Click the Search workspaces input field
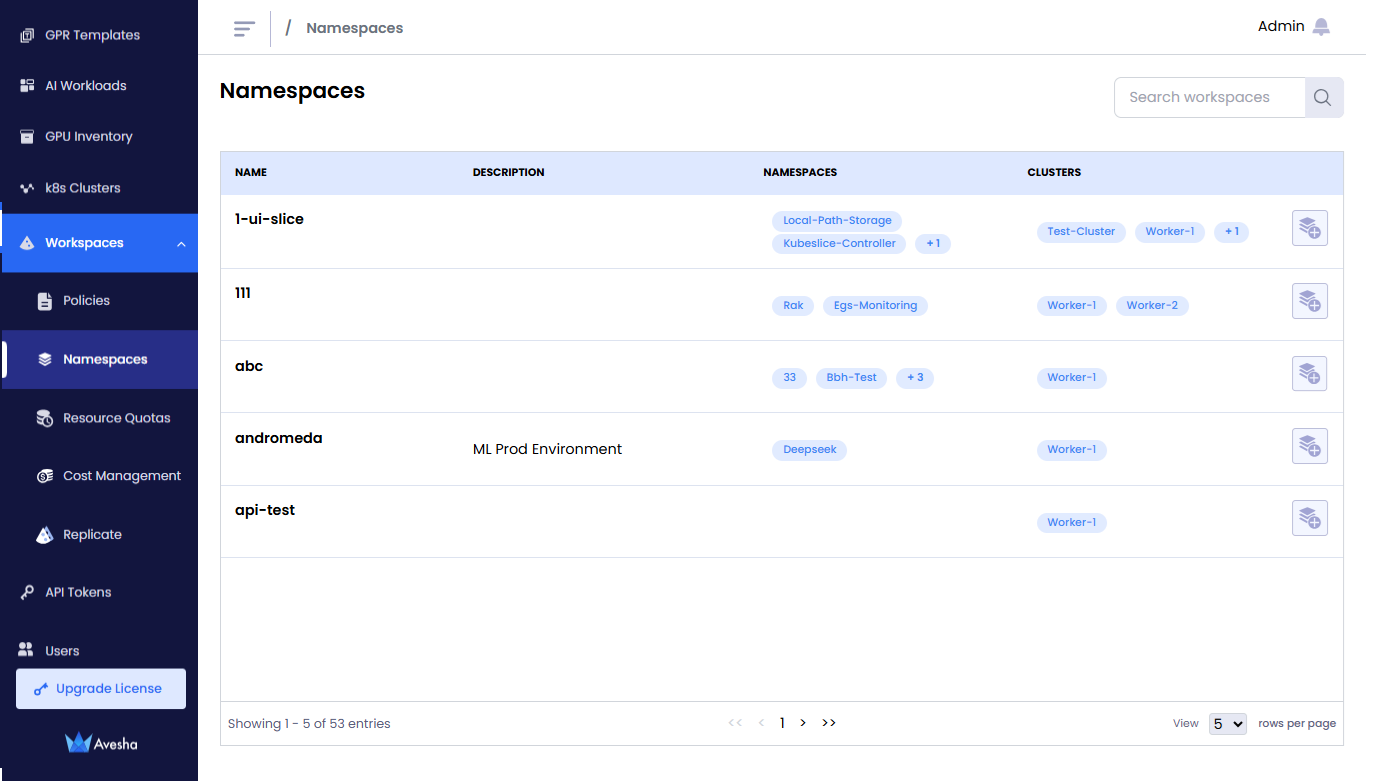The image size is (1375, 782). tap(1209, 98)
